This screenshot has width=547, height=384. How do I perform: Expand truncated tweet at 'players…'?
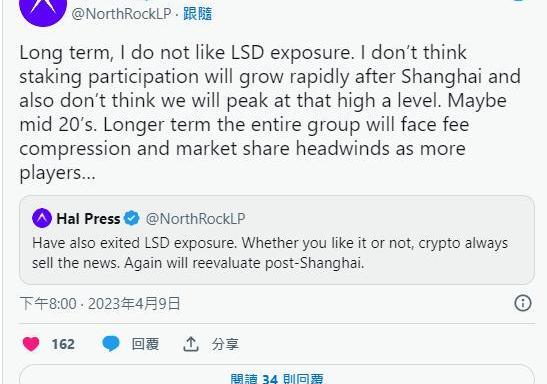point(57,172)
